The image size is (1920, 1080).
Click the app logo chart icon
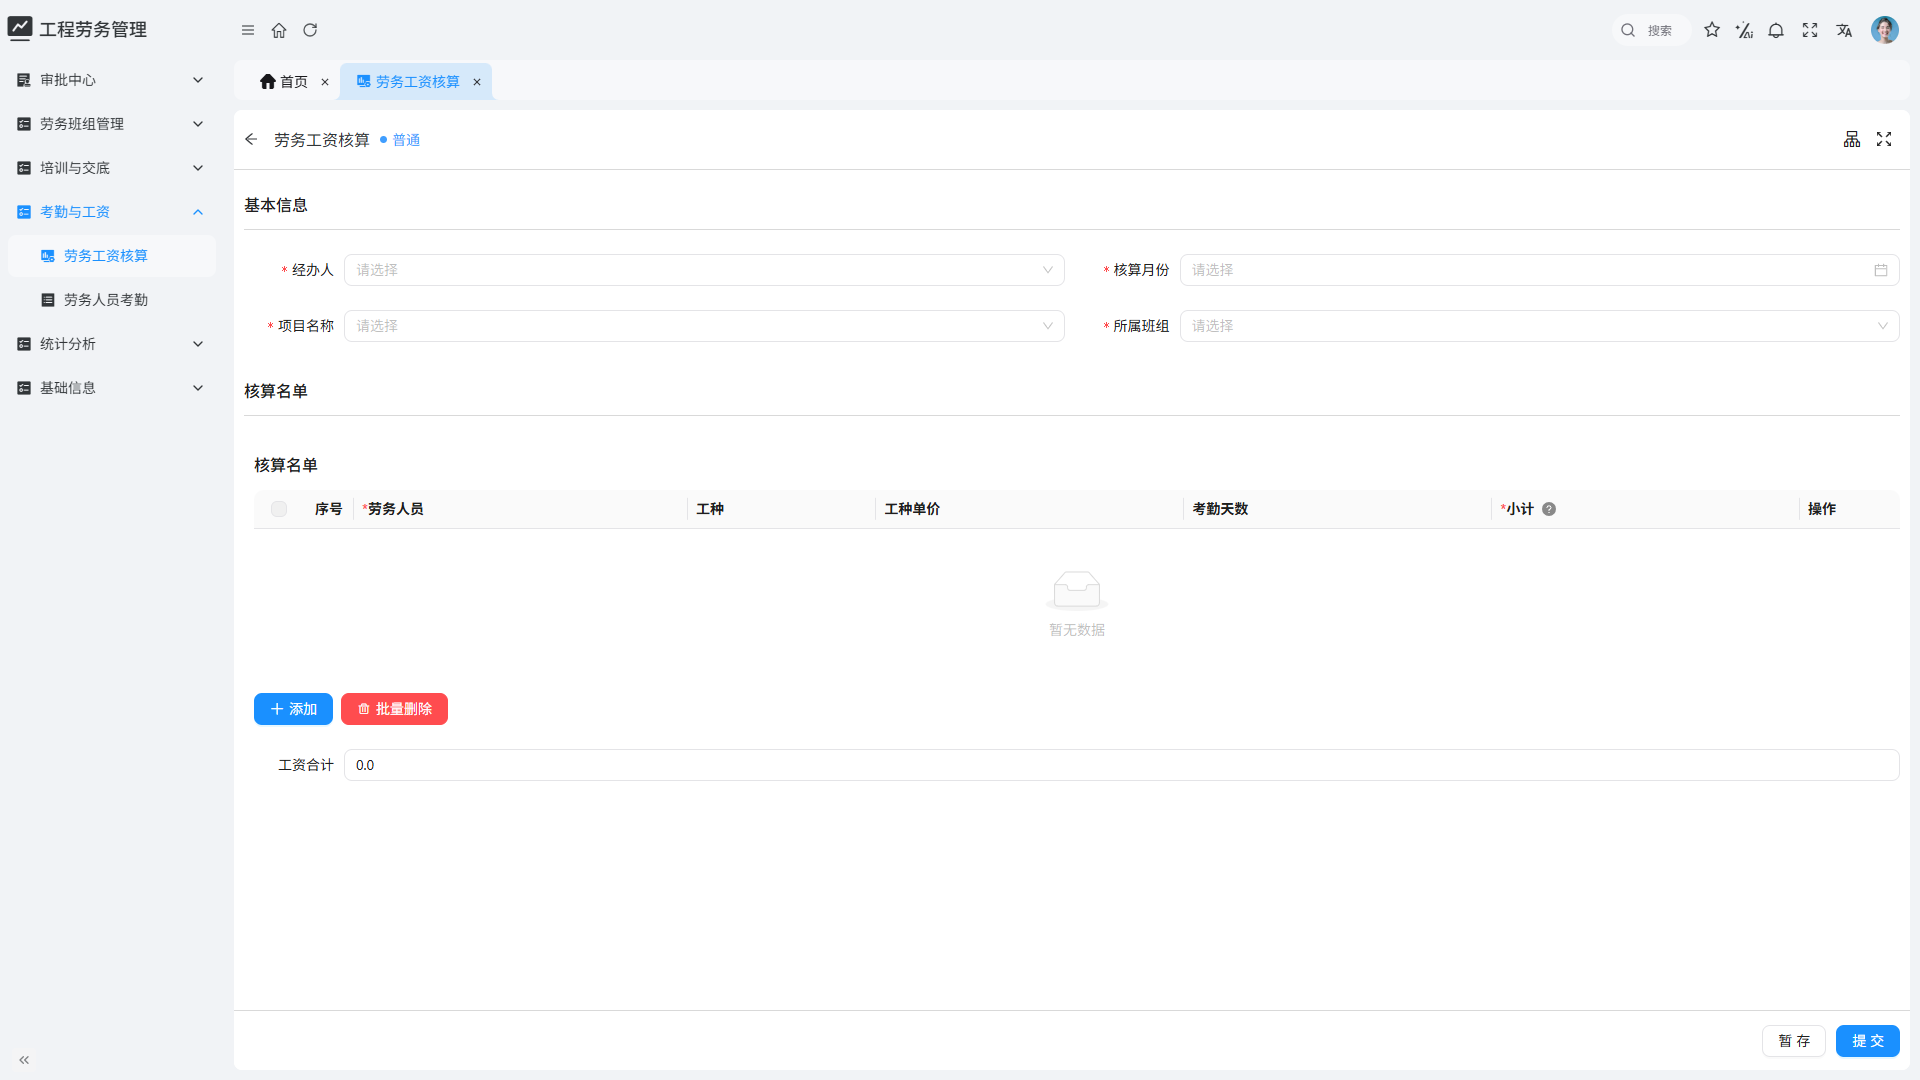20,29
